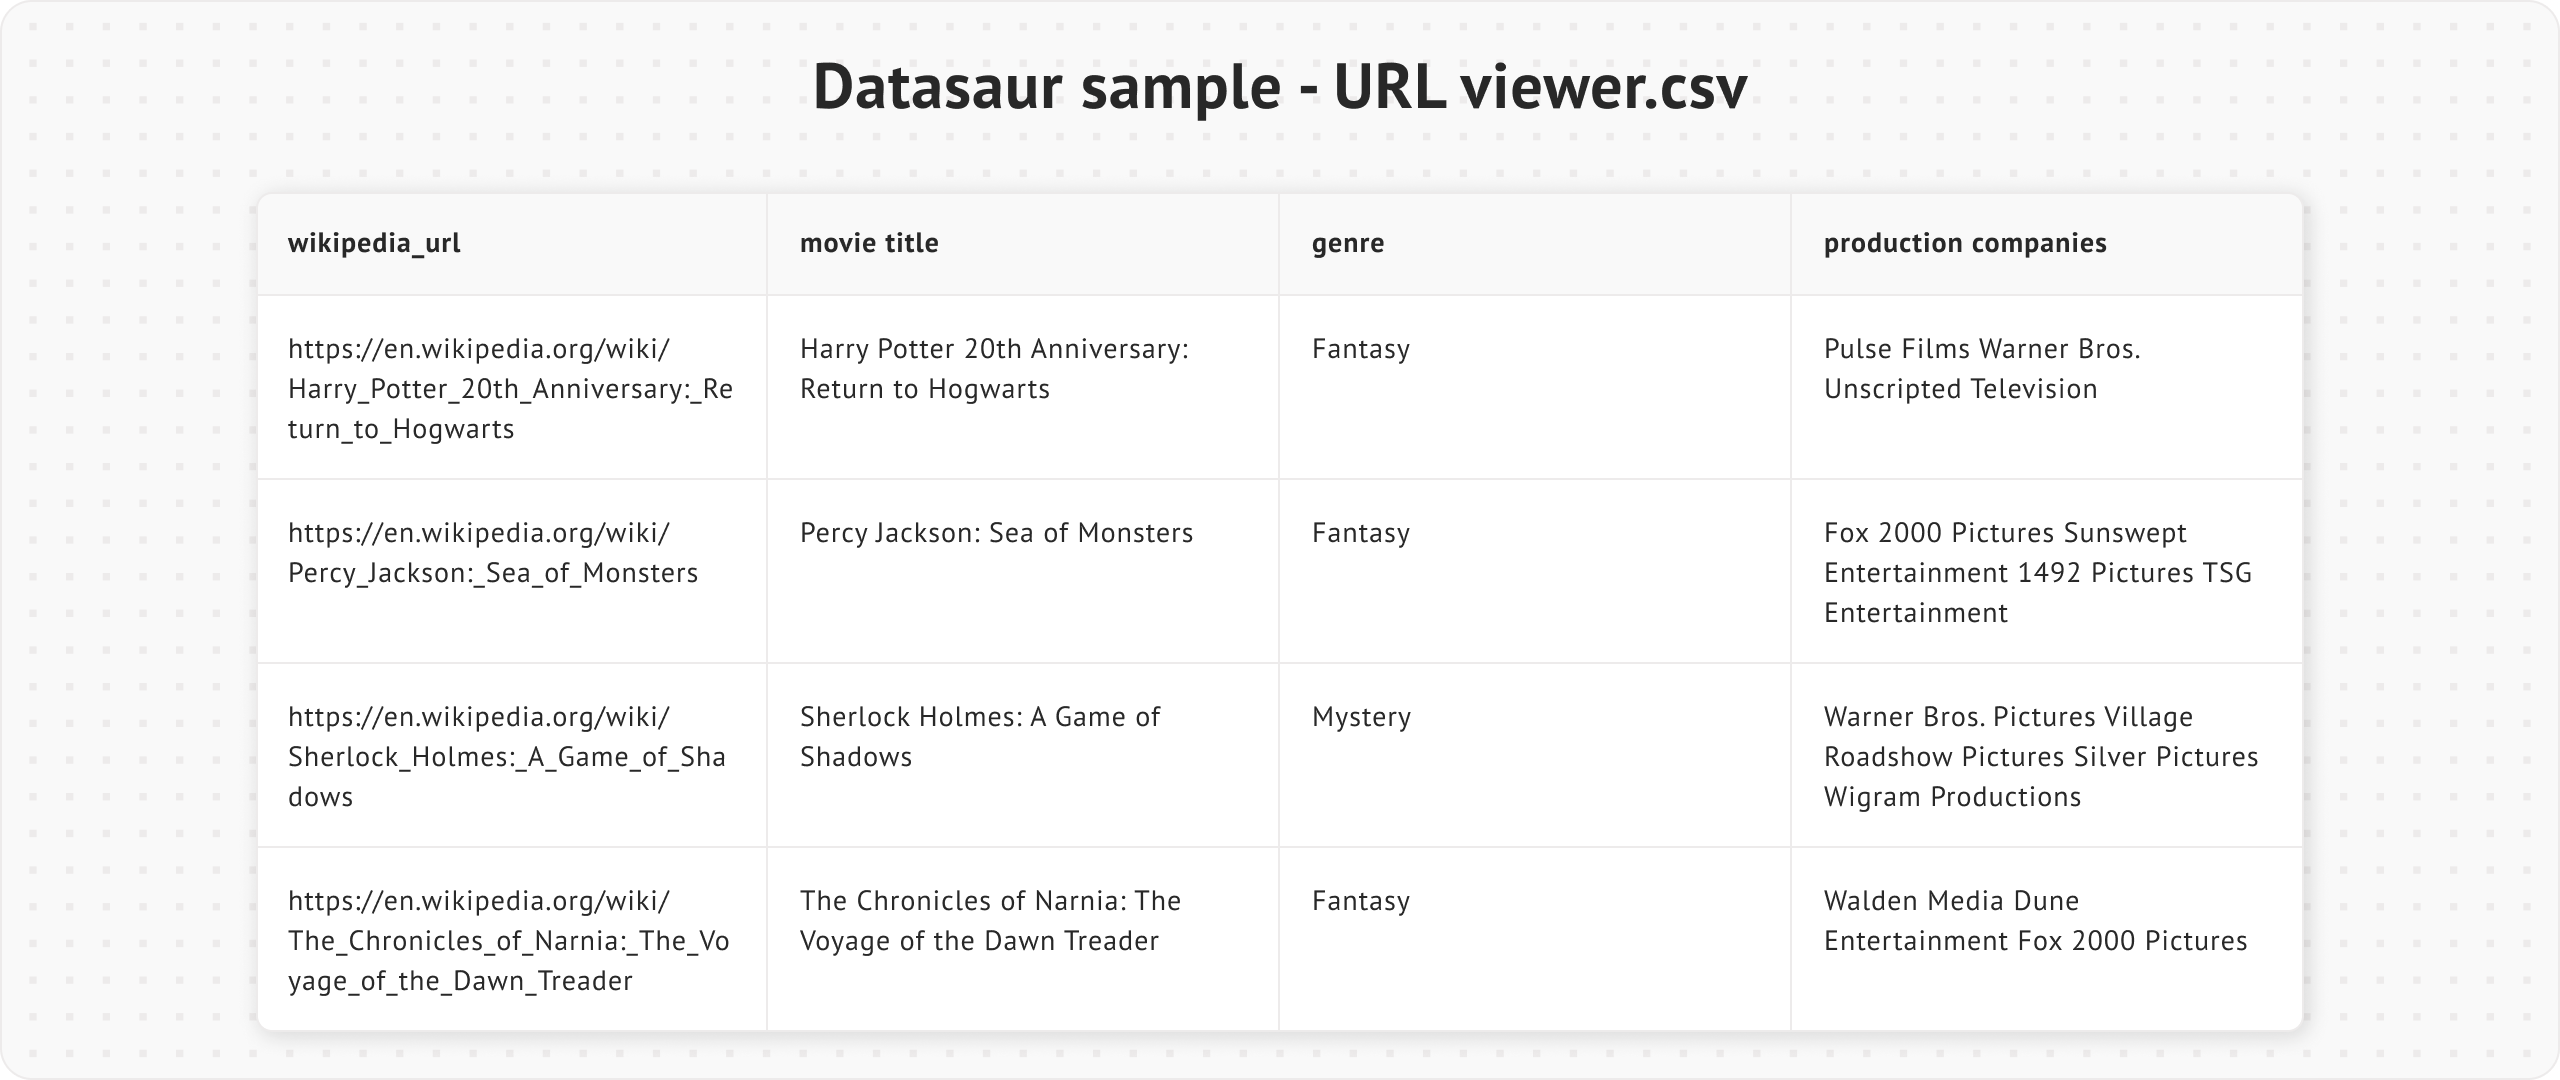Select the genre column header
The width and height of the screenshot is (2560, 1080).
click(1348, 243)
